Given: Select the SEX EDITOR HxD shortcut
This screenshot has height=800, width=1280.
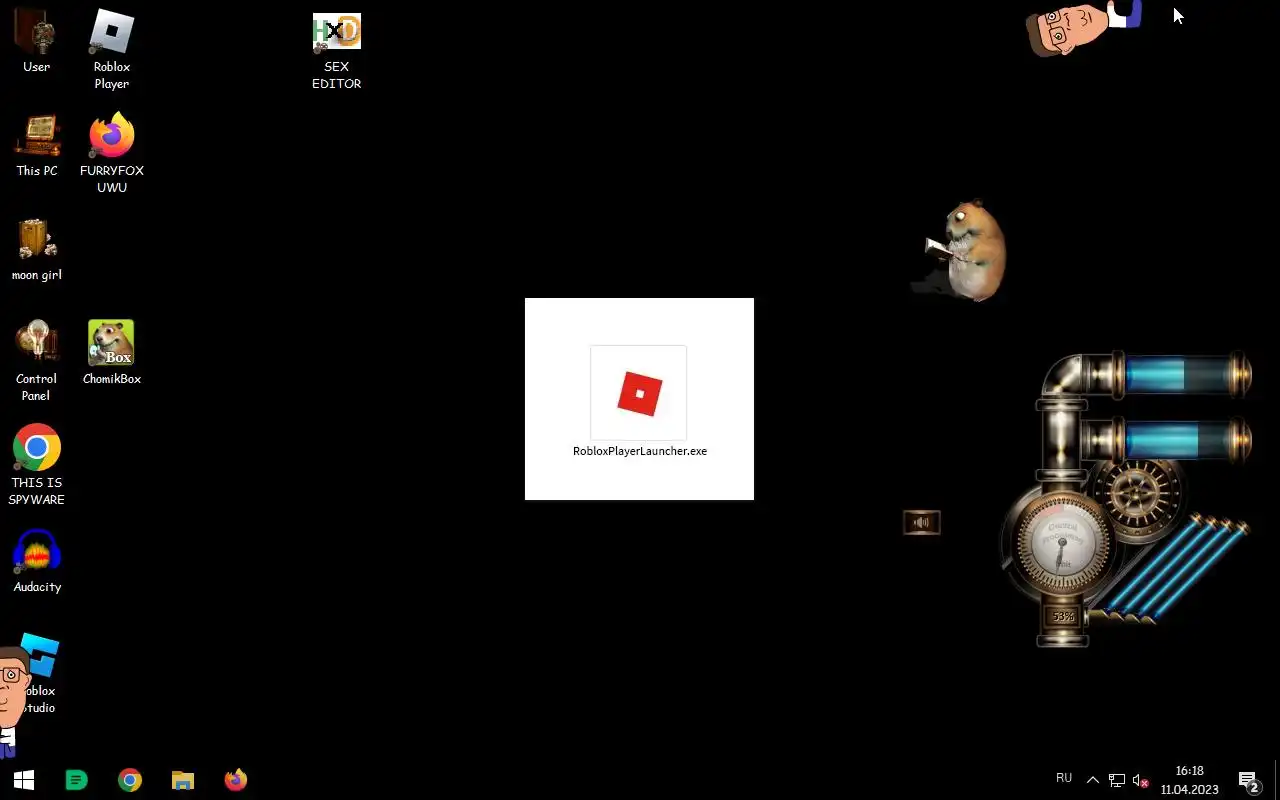Looking at the screenshot, I should point(336,51).
